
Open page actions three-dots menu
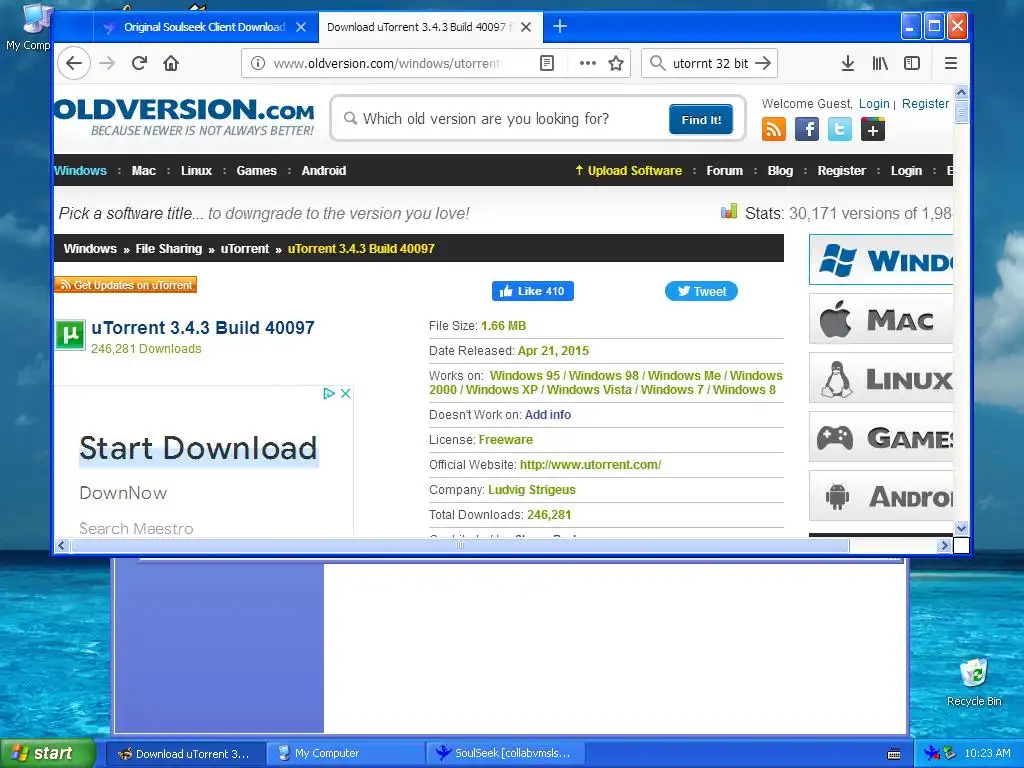tap(588, 63)
